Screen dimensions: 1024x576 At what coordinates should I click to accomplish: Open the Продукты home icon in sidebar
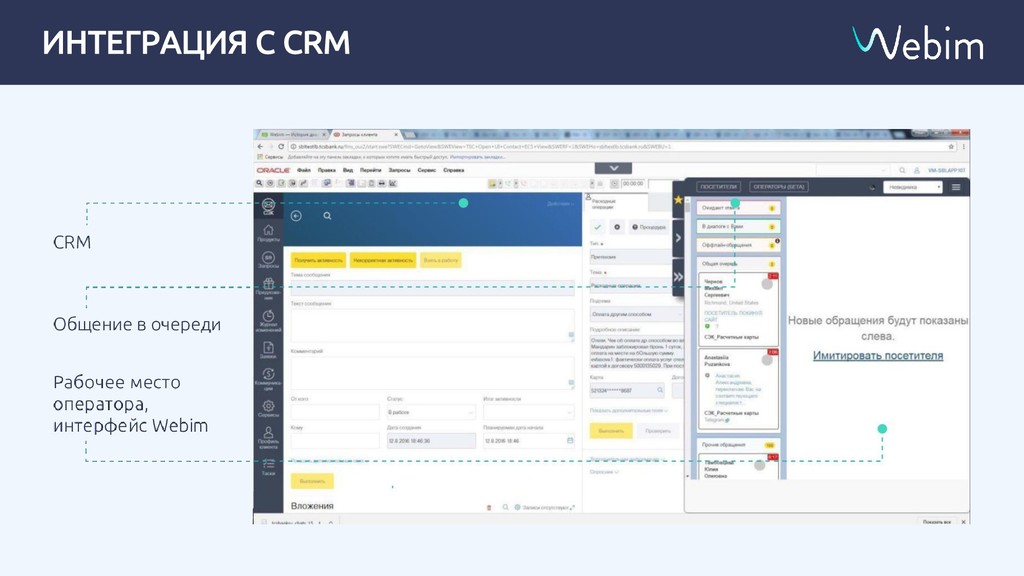pos(268,233)
